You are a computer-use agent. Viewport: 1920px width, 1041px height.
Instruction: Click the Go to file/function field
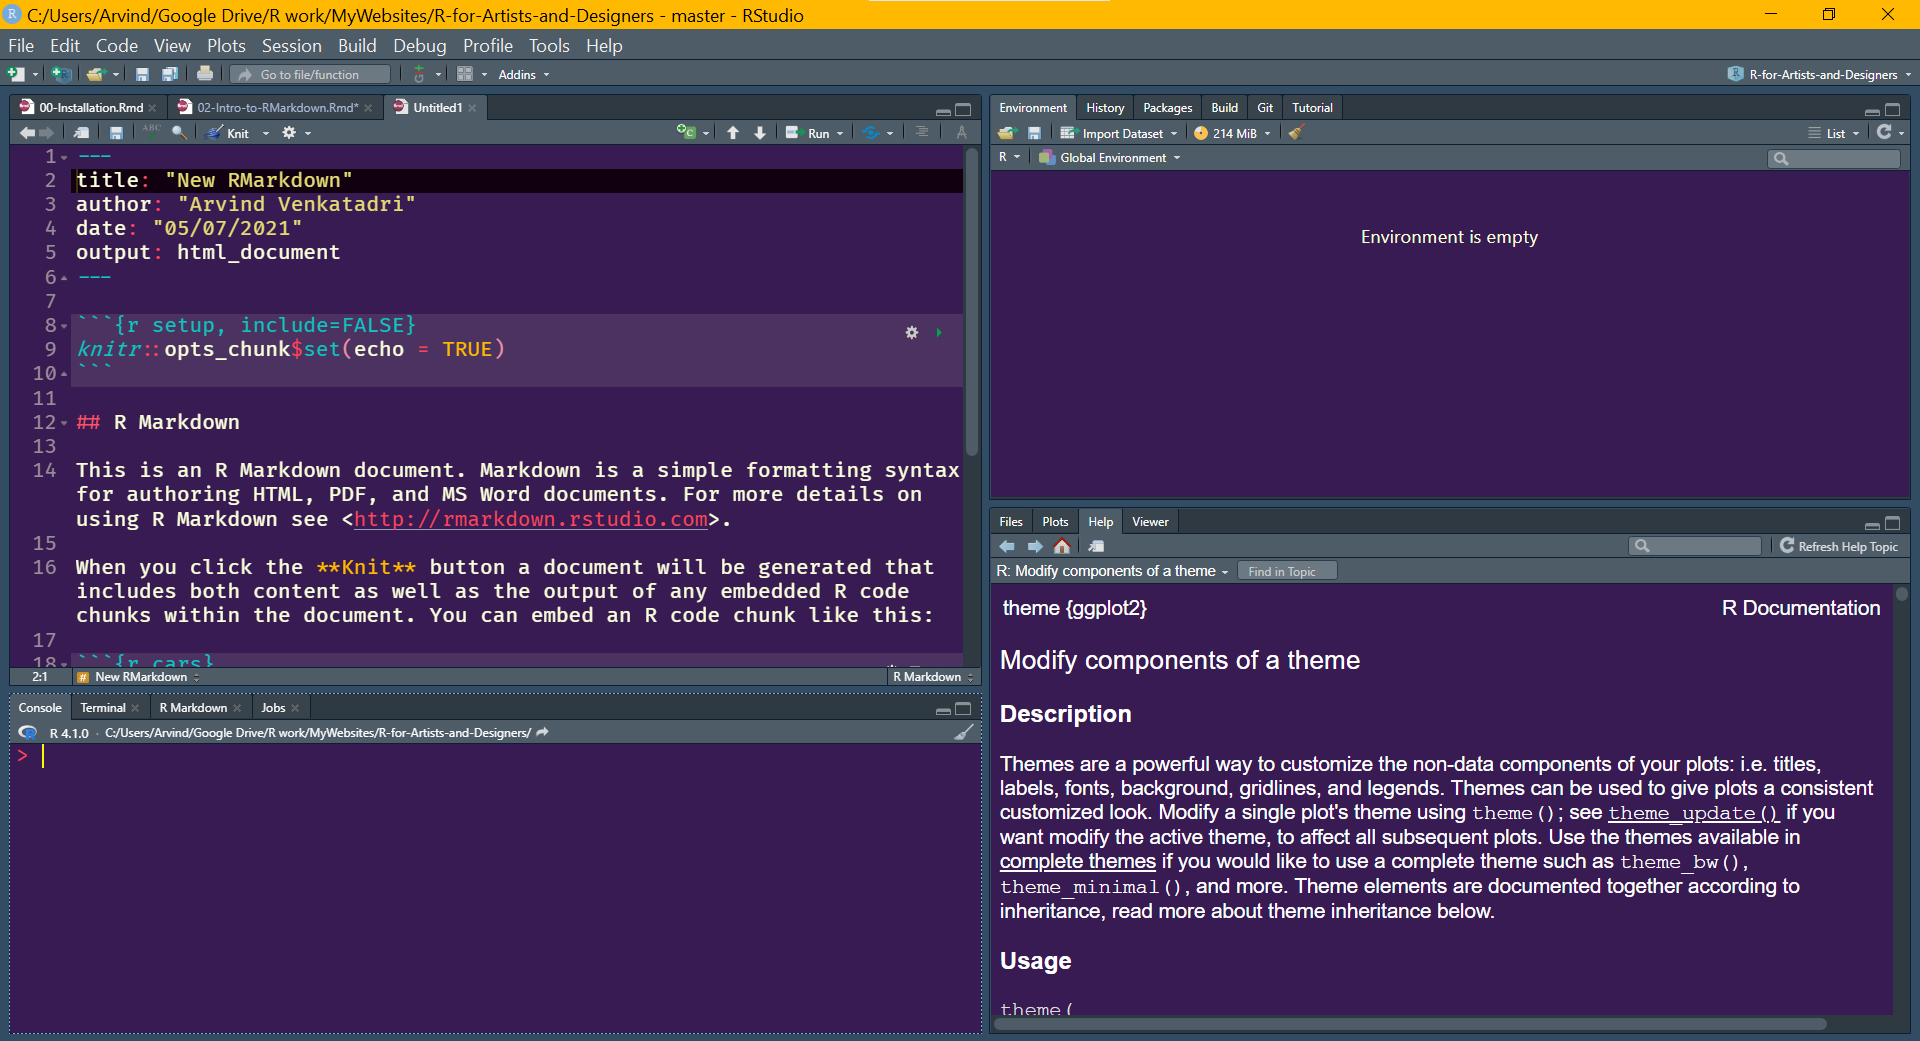point(310,74)
